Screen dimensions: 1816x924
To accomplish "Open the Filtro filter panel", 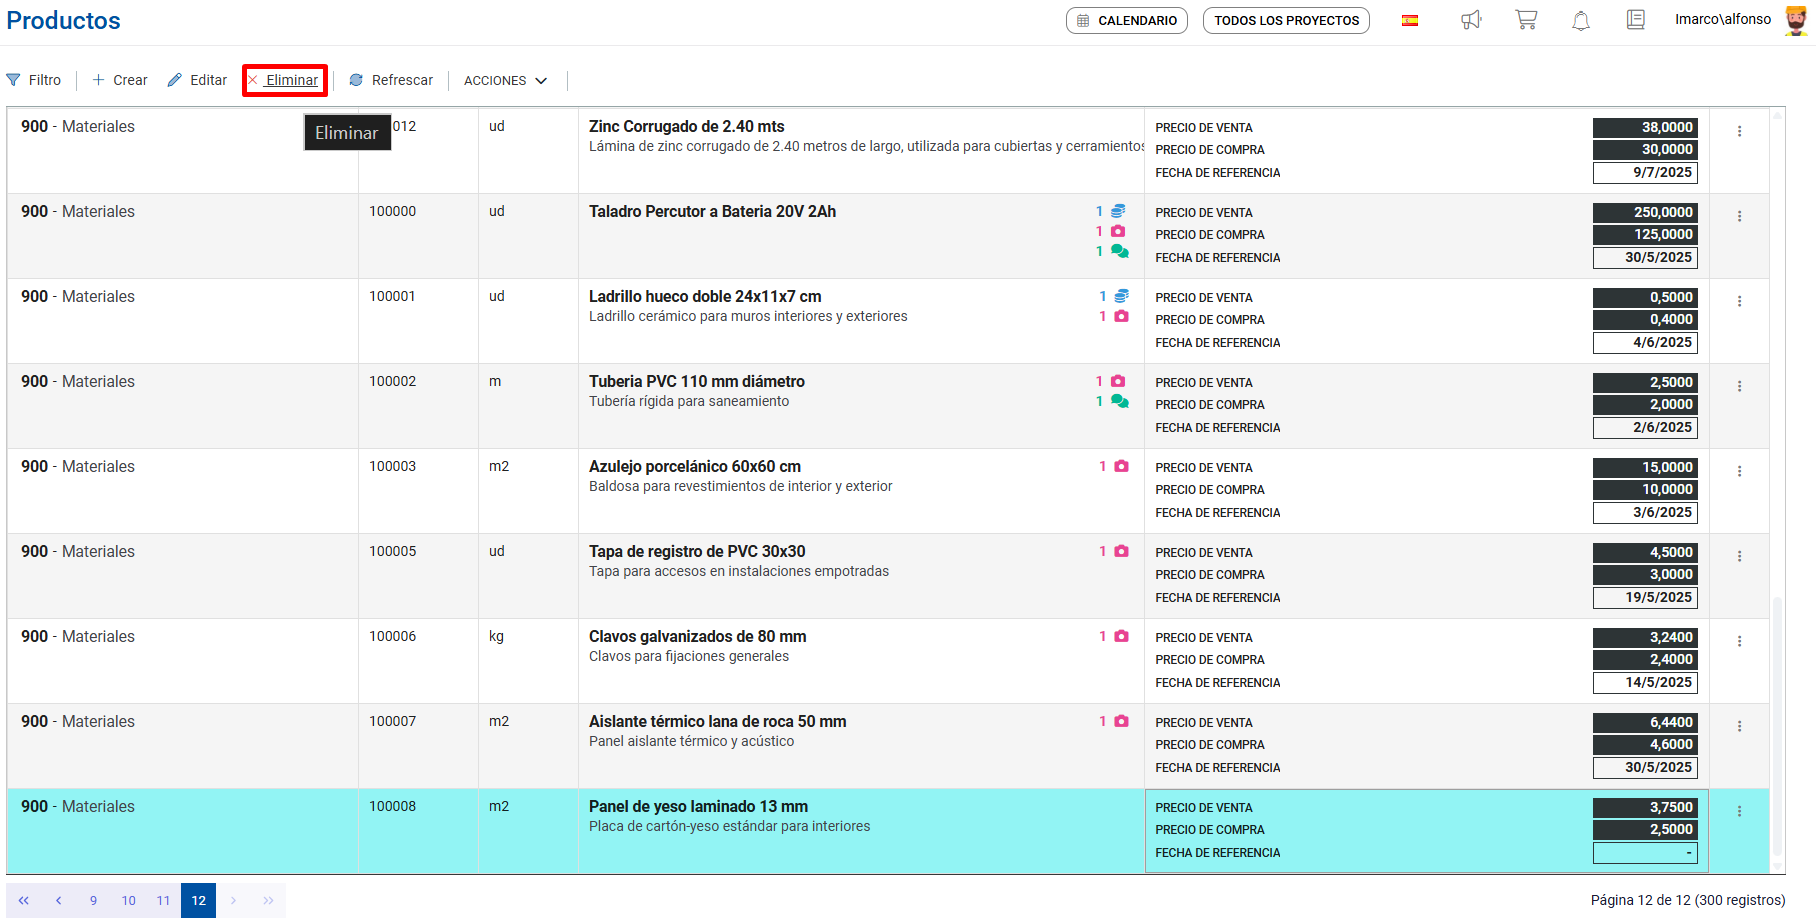I will [34, 81].
